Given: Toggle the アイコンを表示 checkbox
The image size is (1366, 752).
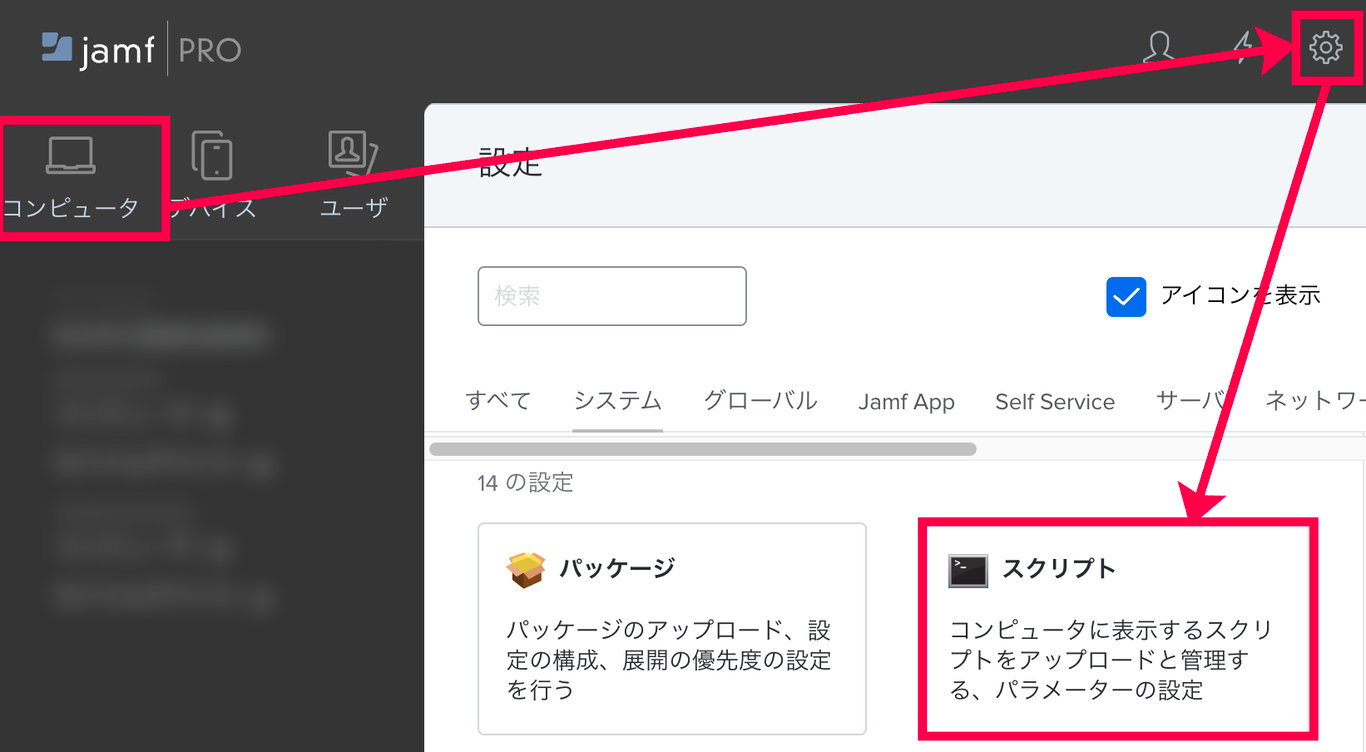Looking at the screenshot, I should pyautogui.click(x=1126, y=297).
